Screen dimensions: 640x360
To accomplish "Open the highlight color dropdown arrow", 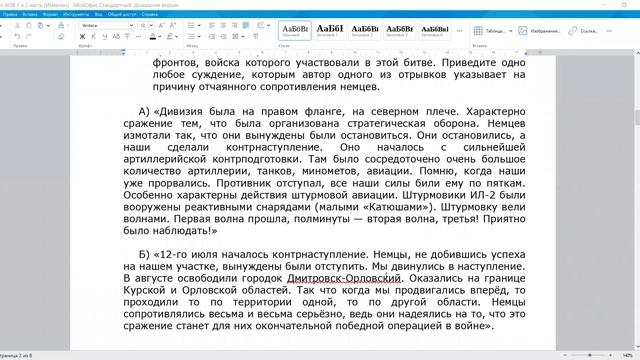I will [177, 36].
